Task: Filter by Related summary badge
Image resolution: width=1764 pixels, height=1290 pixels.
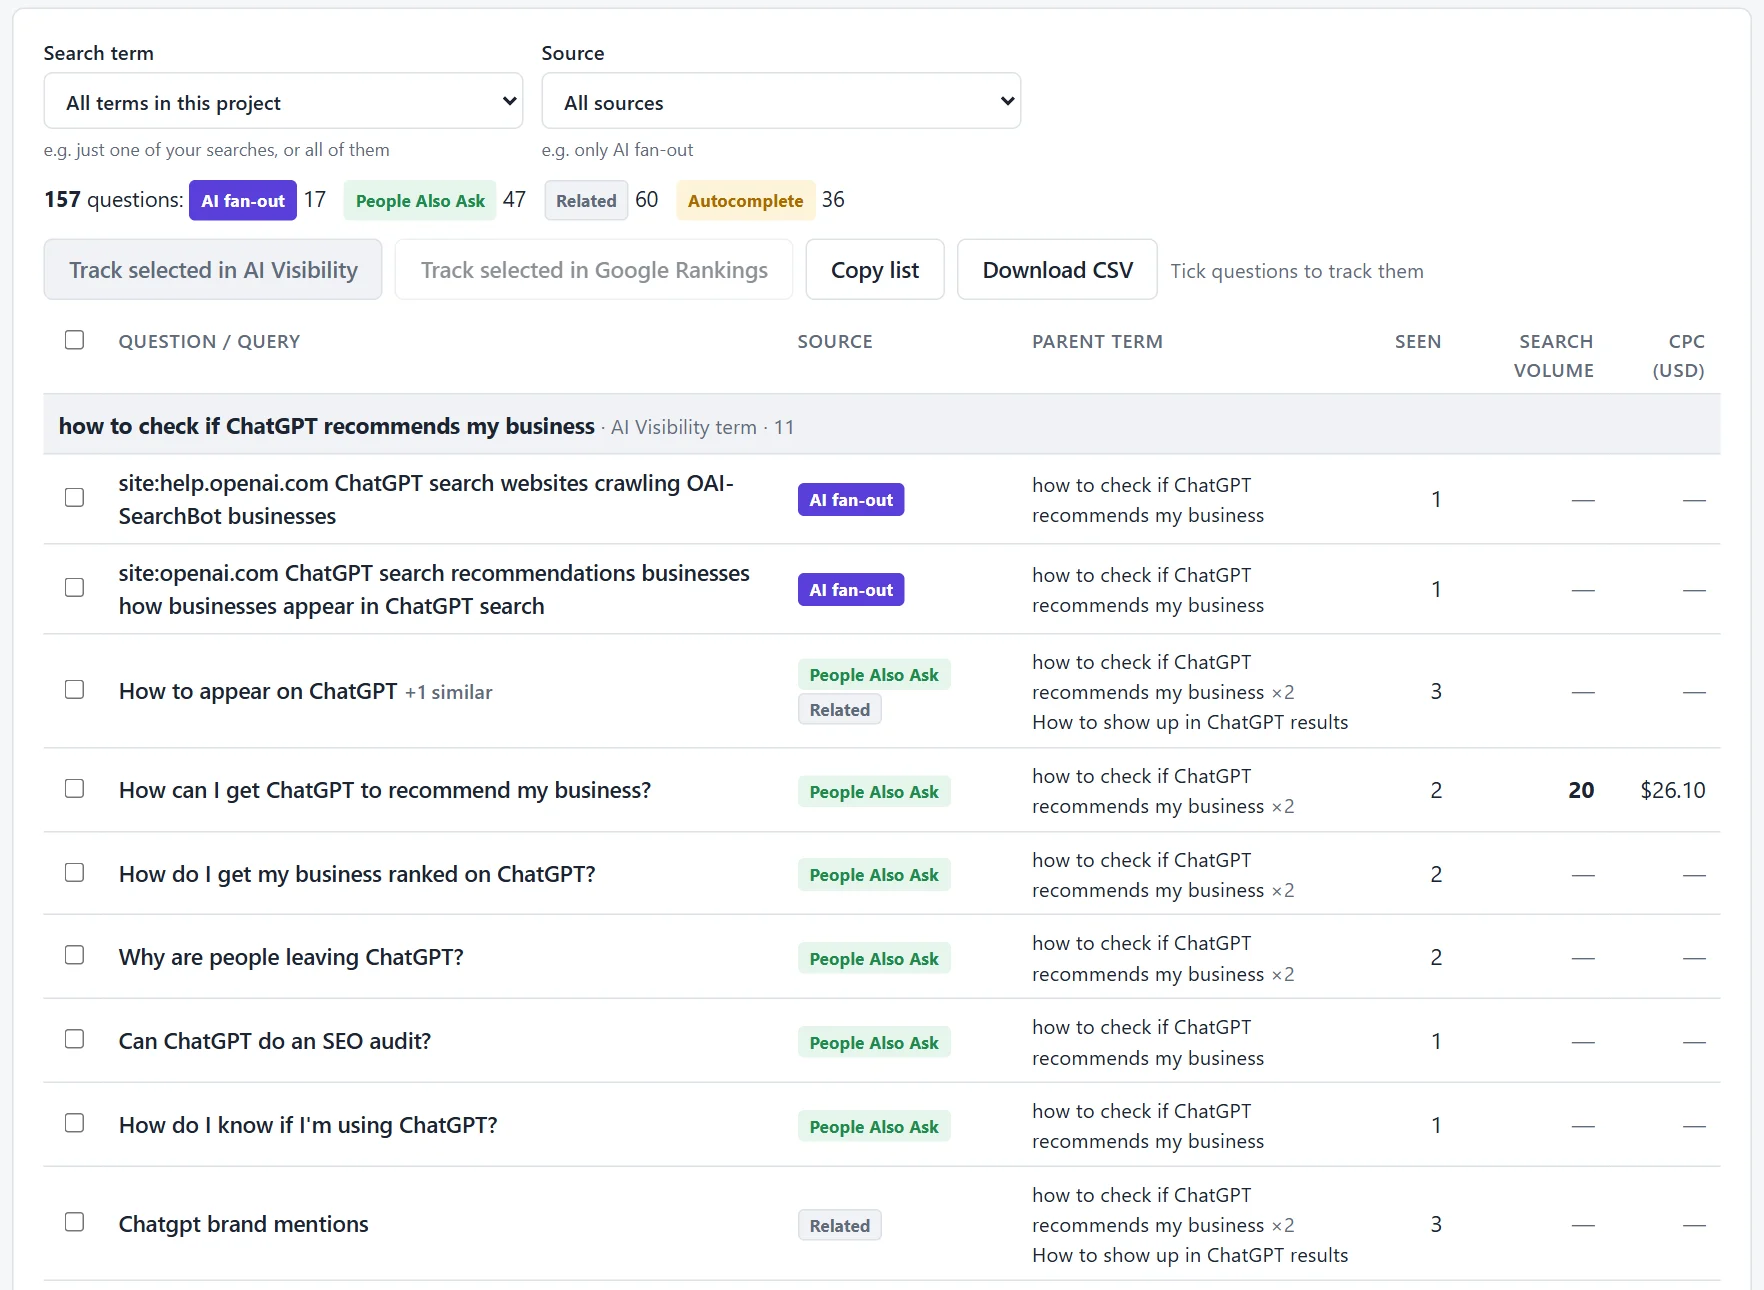Action: click(586, 200)
